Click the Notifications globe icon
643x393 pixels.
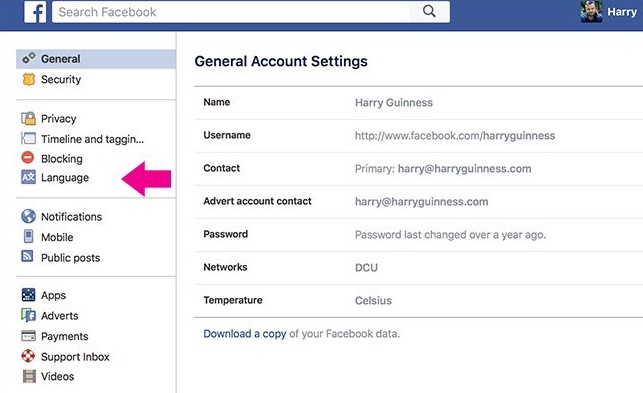pyautogui.click(x=28, y=216)
